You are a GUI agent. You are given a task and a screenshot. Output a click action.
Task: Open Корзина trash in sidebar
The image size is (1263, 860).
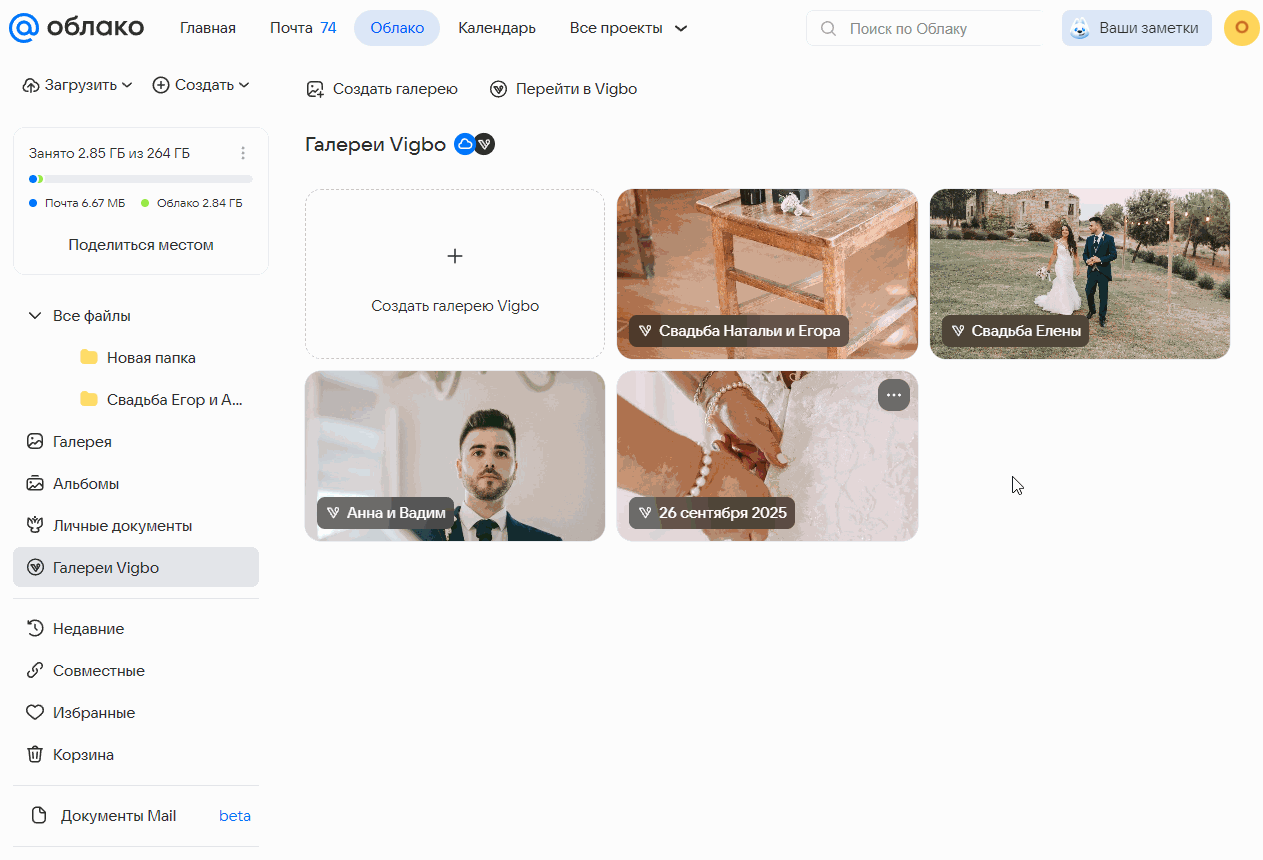[83, 755]
